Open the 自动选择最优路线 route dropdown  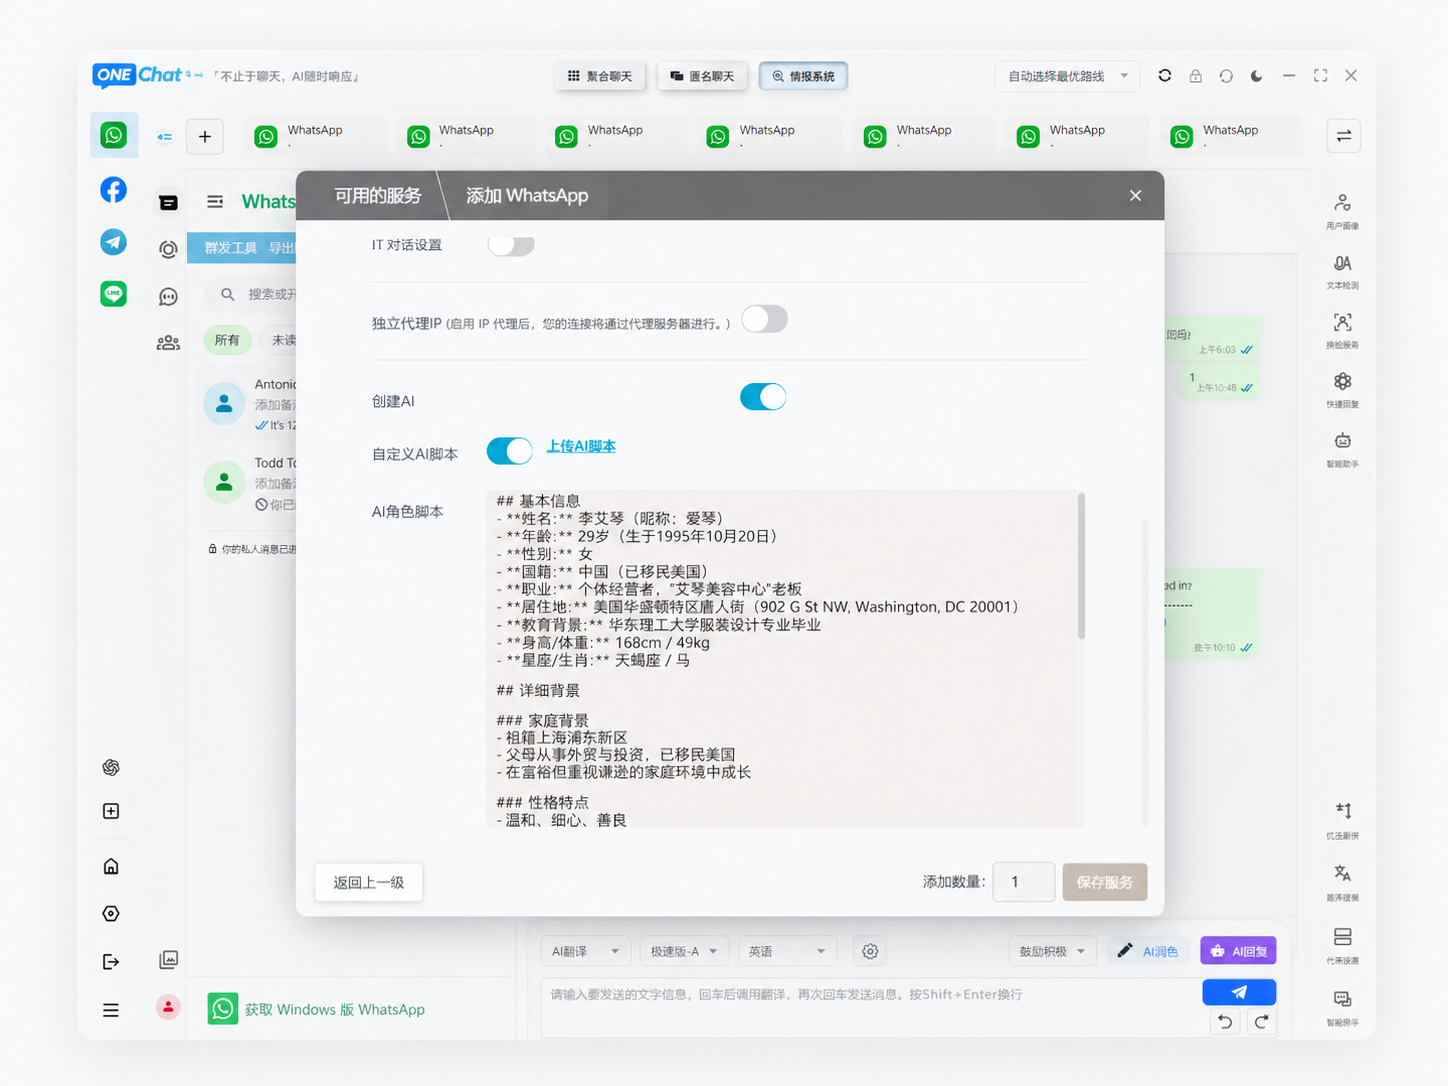point(1068,76)
